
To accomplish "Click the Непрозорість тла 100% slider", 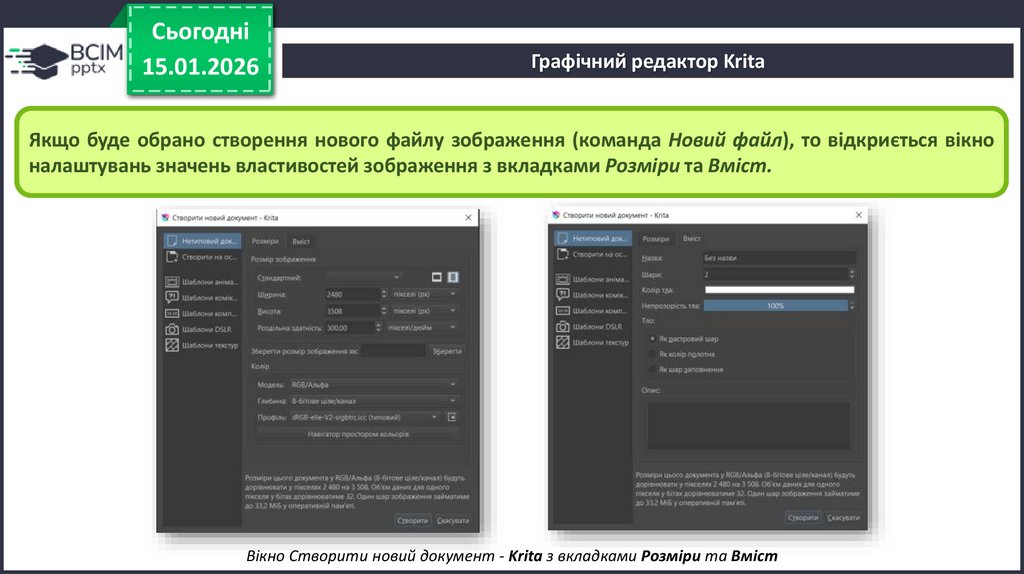I will coord(776,306).
